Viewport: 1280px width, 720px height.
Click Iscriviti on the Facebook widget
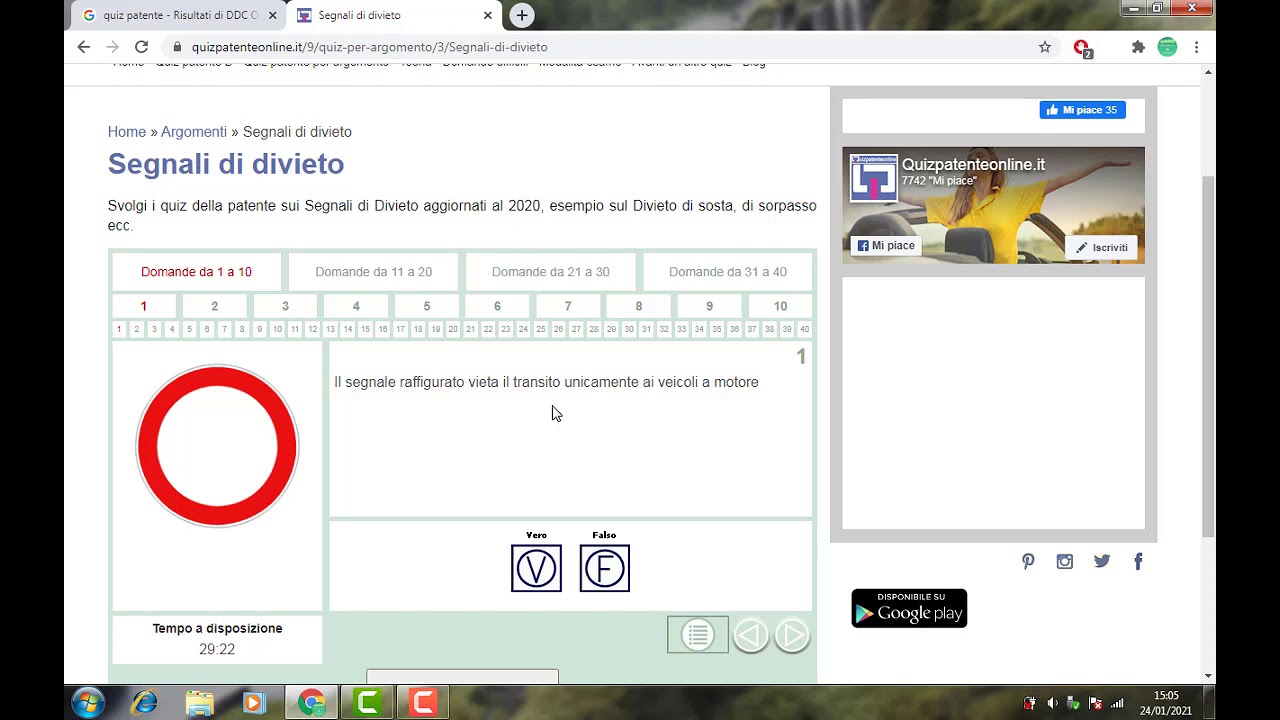click(x=1101, y=247)
